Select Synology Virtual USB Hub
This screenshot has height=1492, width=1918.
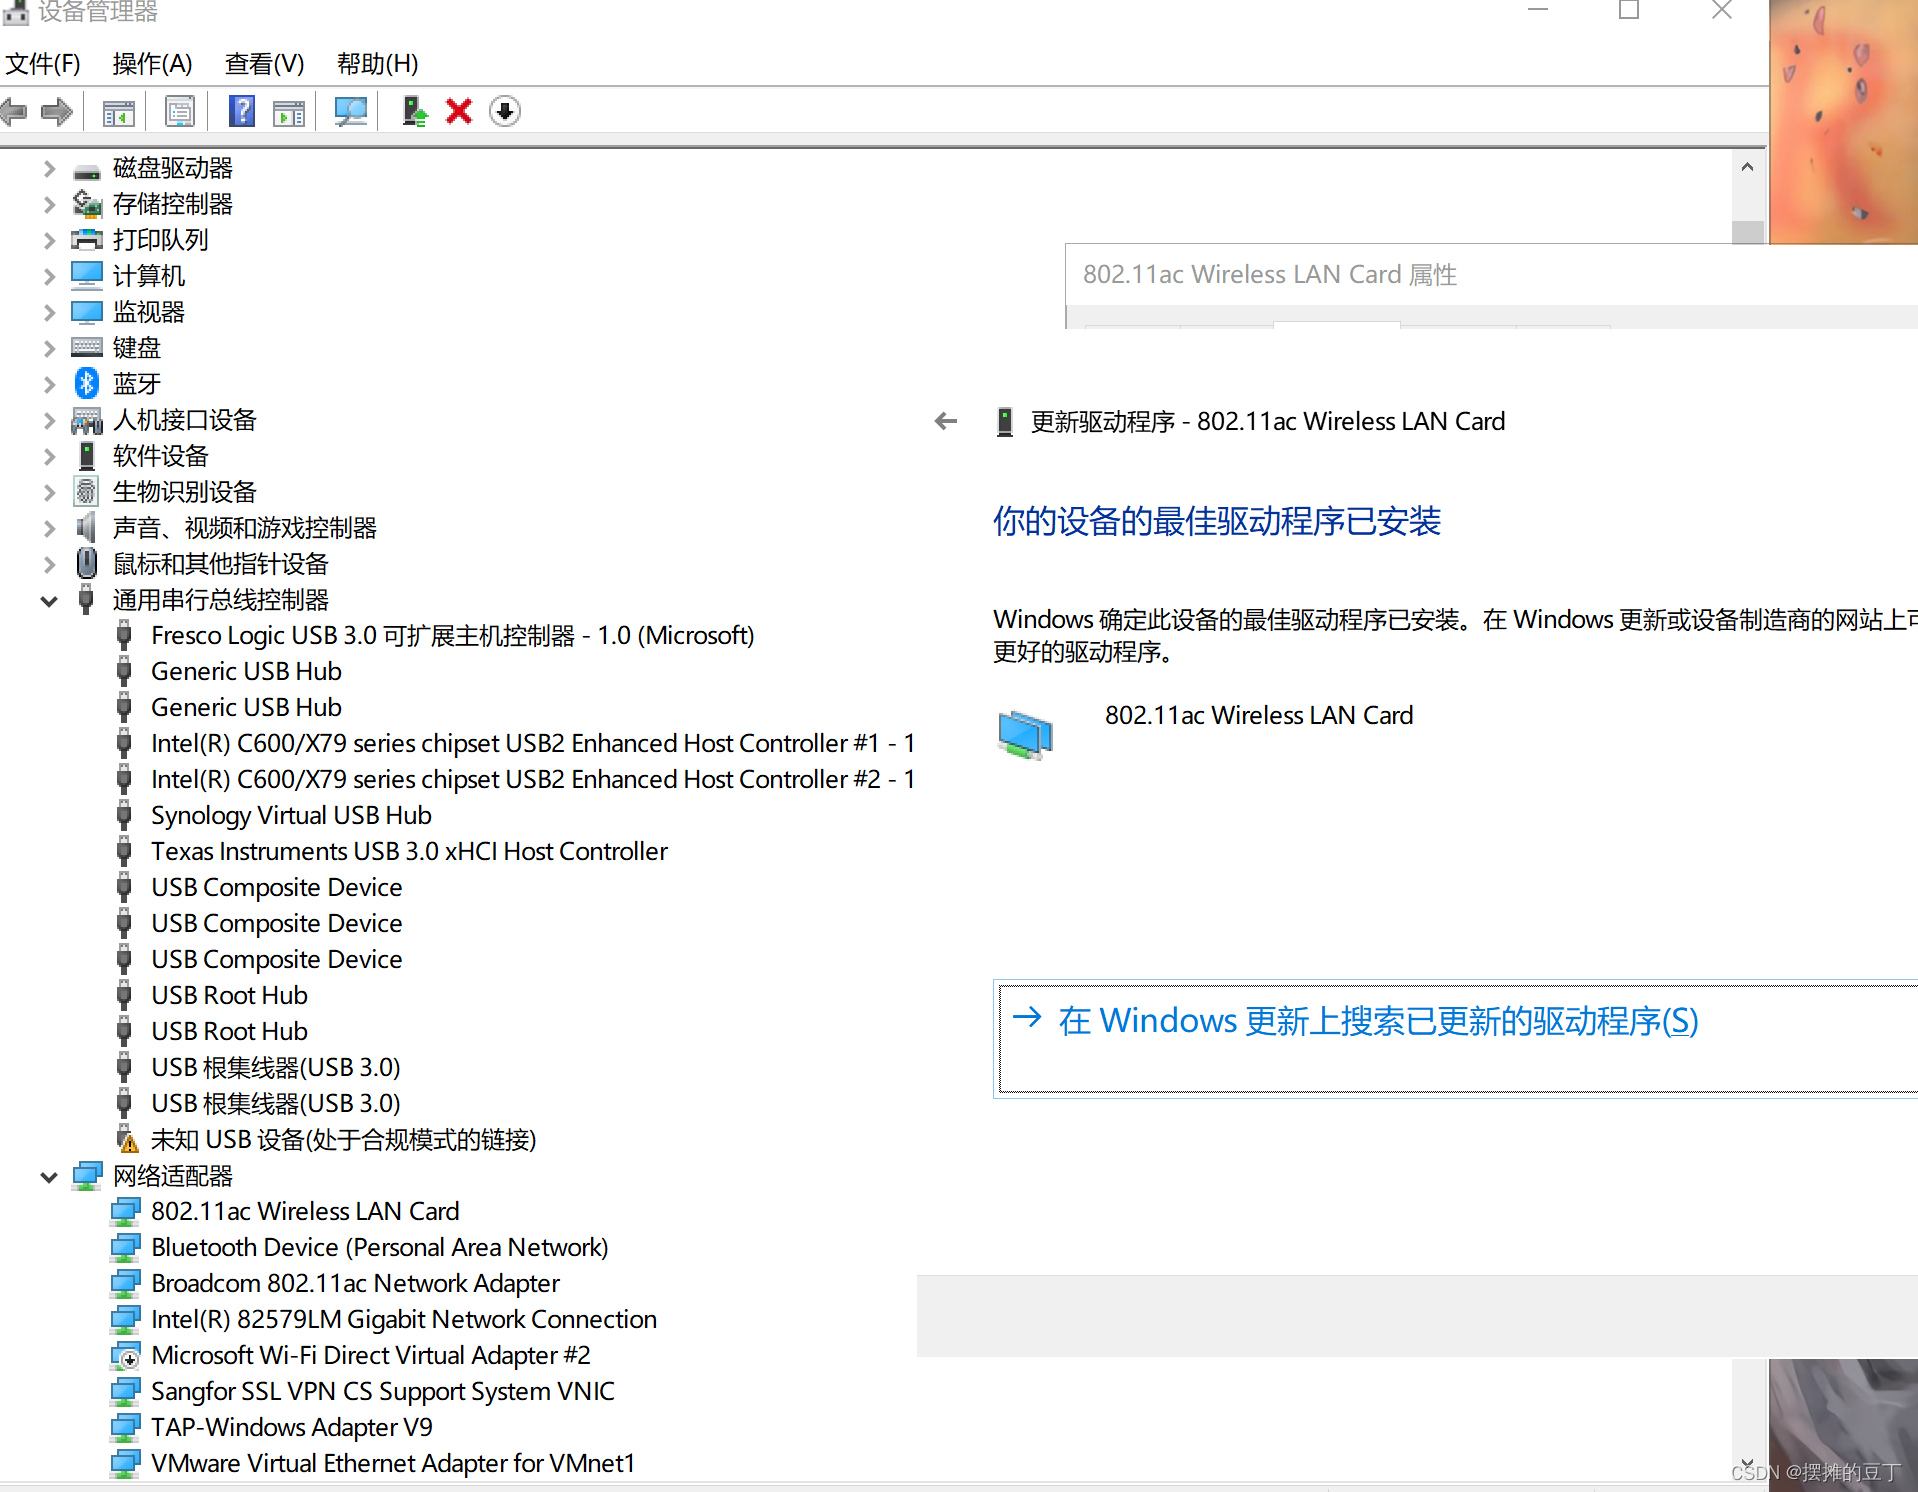pos(291,815)
